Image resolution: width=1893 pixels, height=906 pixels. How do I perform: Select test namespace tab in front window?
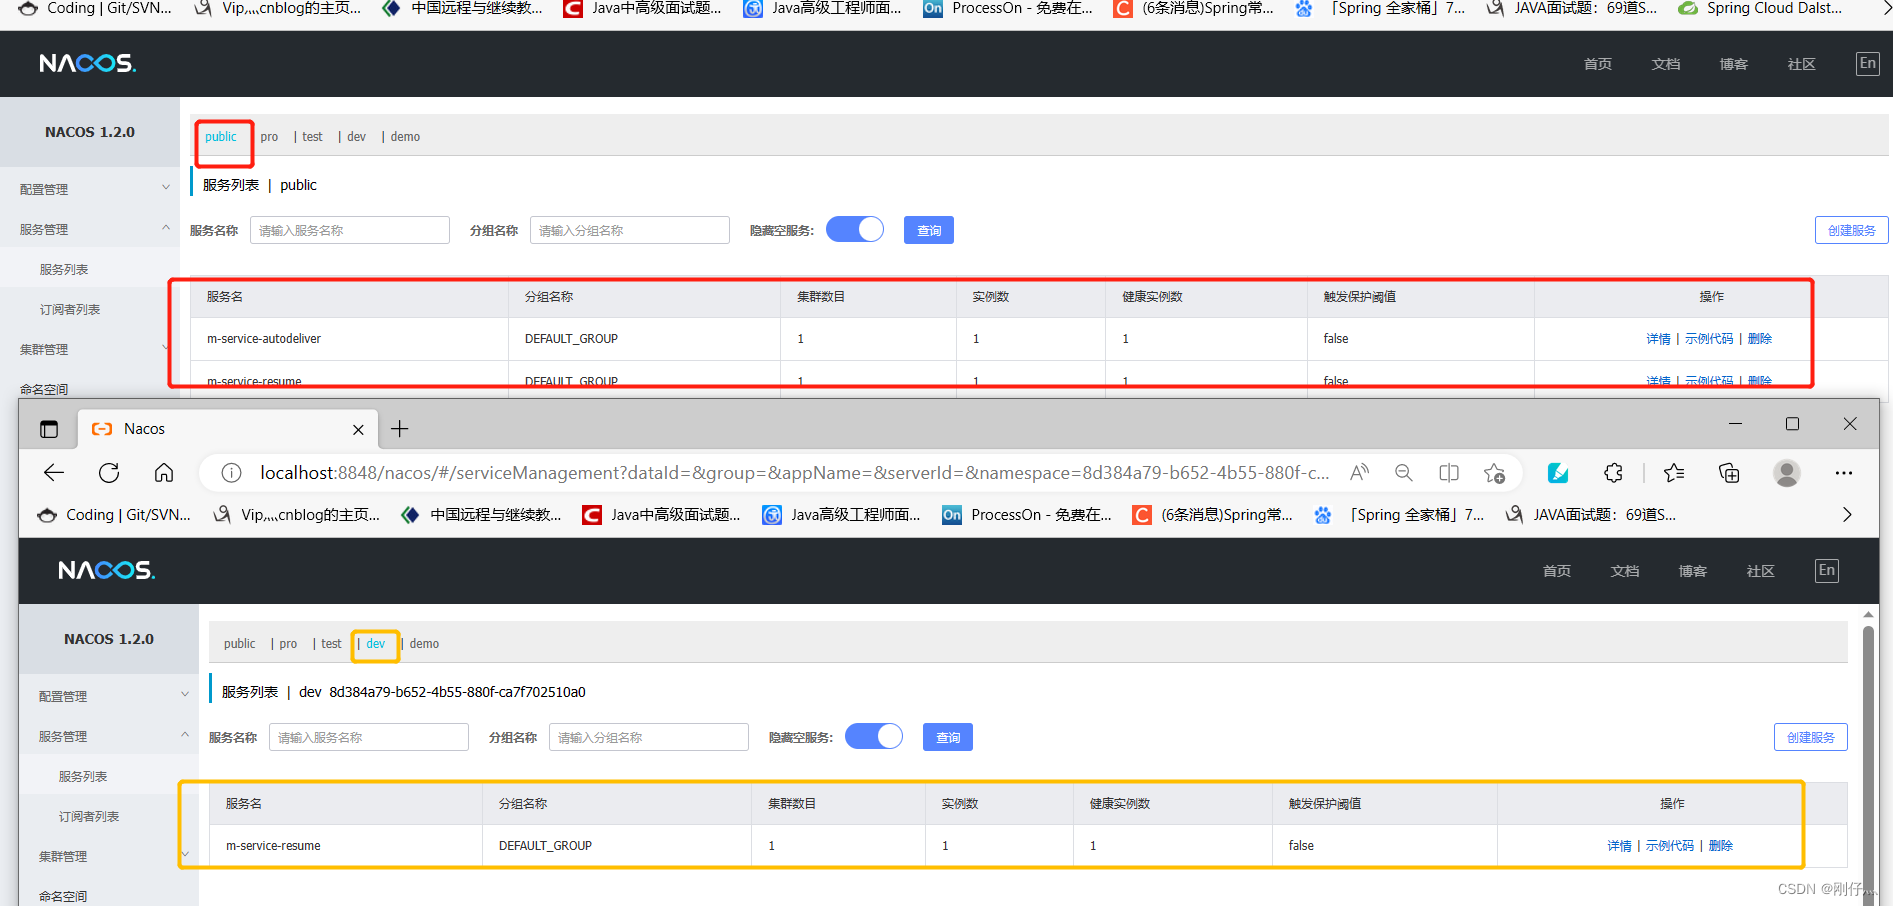pyautogui.click(x=331, y=644)
